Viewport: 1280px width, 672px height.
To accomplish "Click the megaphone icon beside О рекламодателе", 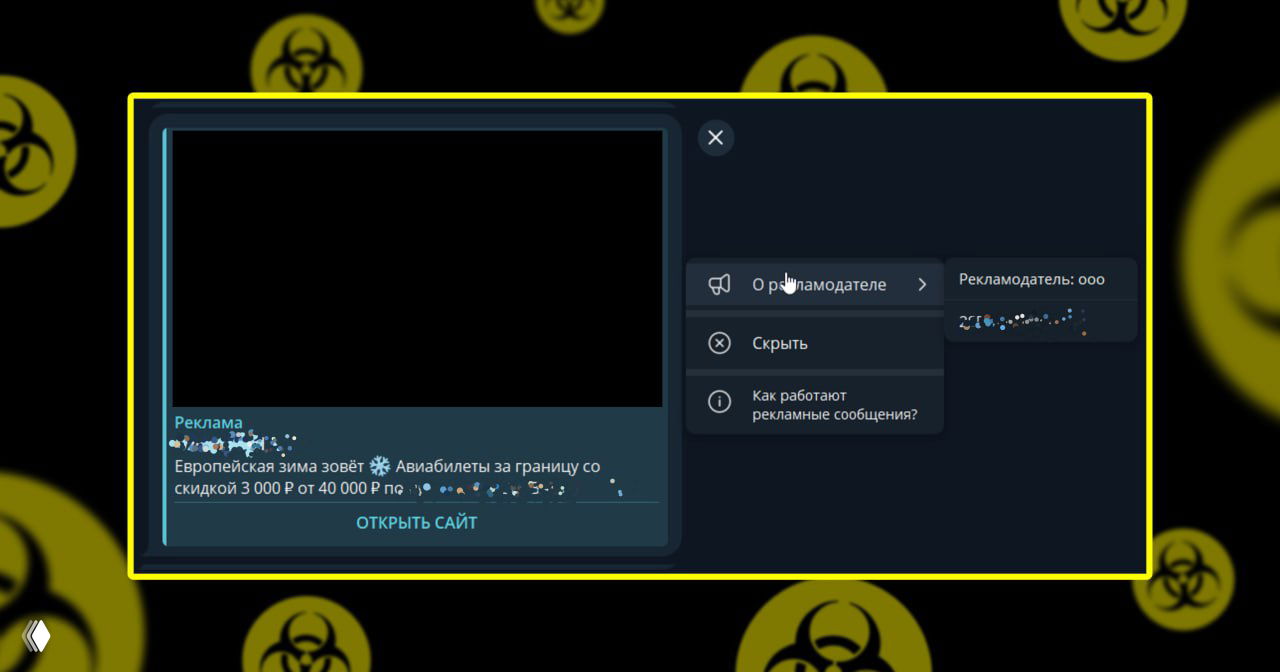I will click(719, 284).
